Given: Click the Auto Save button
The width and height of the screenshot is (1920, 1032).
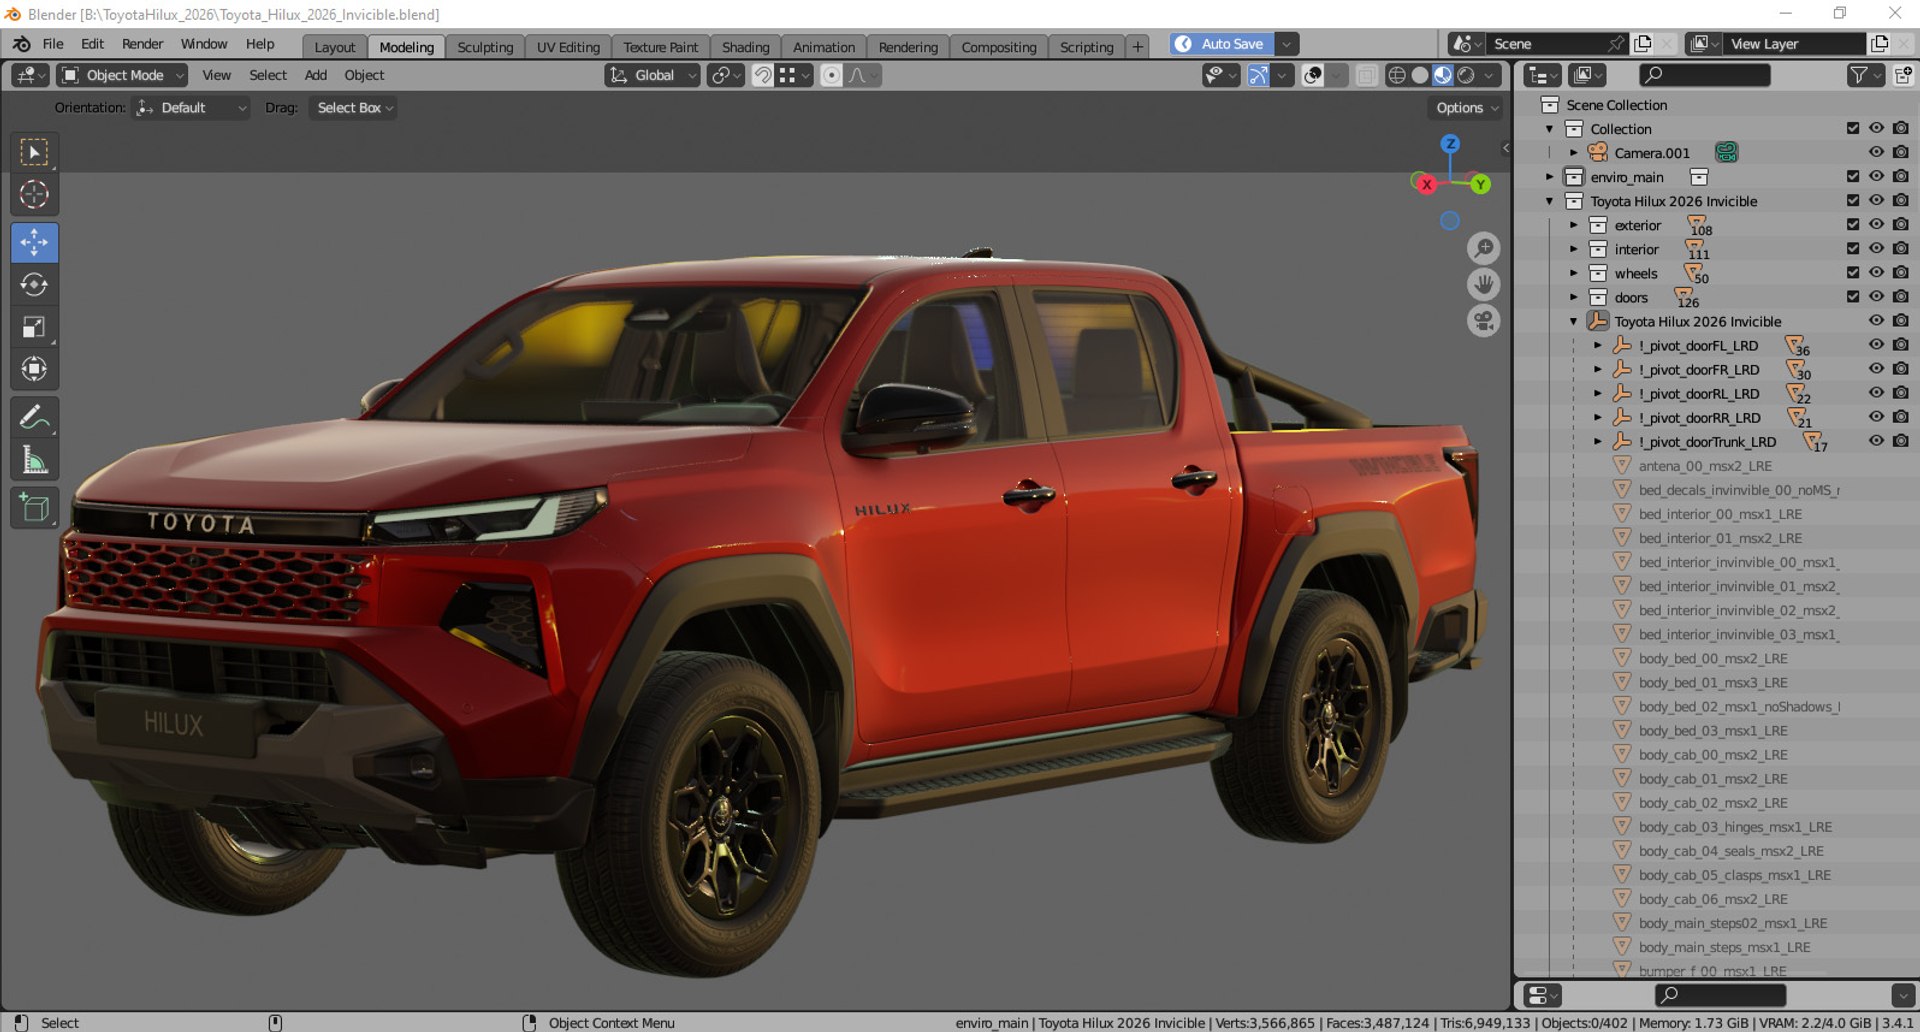Looking at the screenshot, I should click(1222, 44).
